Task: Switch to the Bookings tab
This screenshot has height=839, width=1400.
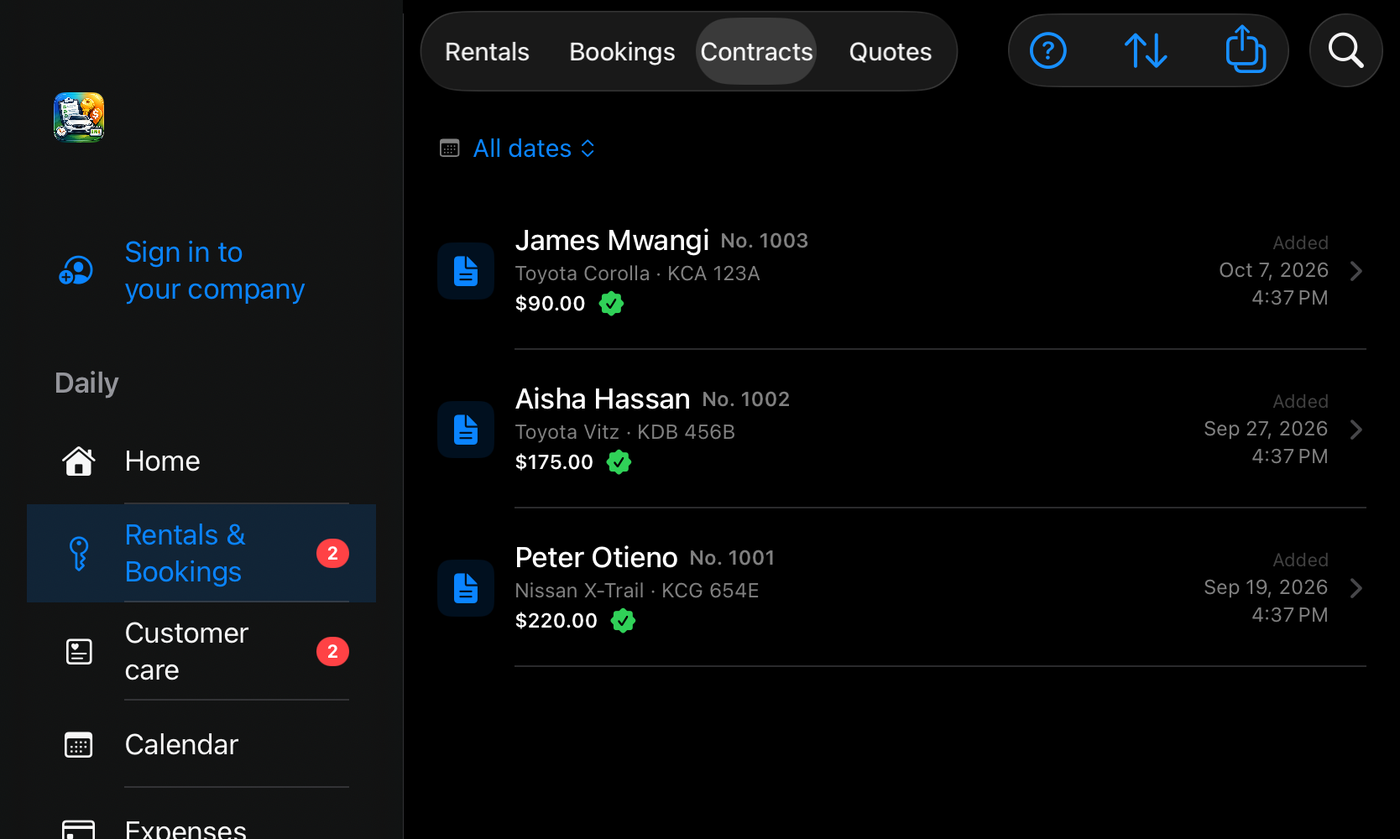Action: pos(622,52)
